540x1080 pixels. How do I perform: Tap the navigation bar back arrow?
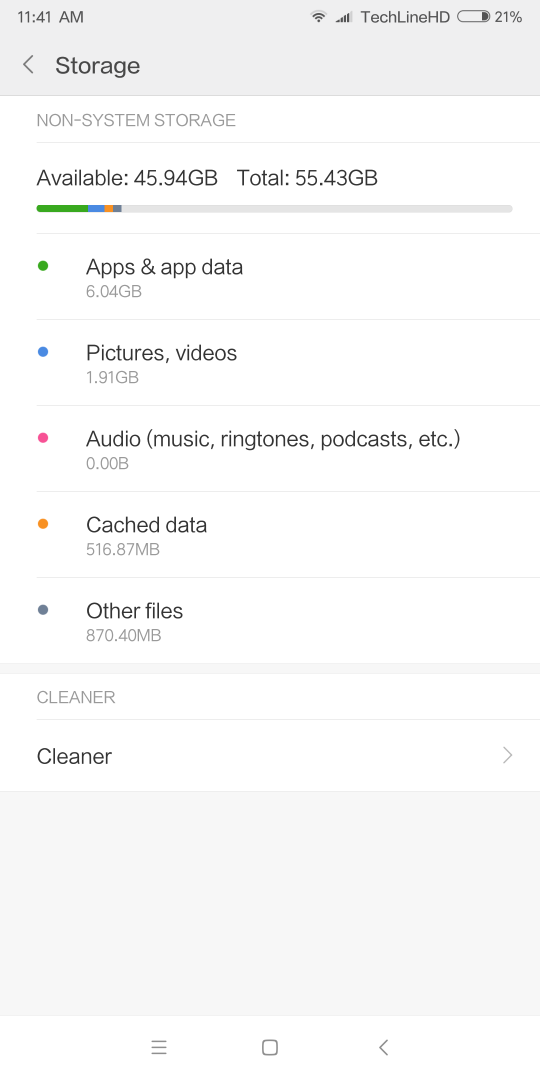[x=384, y=1048]
